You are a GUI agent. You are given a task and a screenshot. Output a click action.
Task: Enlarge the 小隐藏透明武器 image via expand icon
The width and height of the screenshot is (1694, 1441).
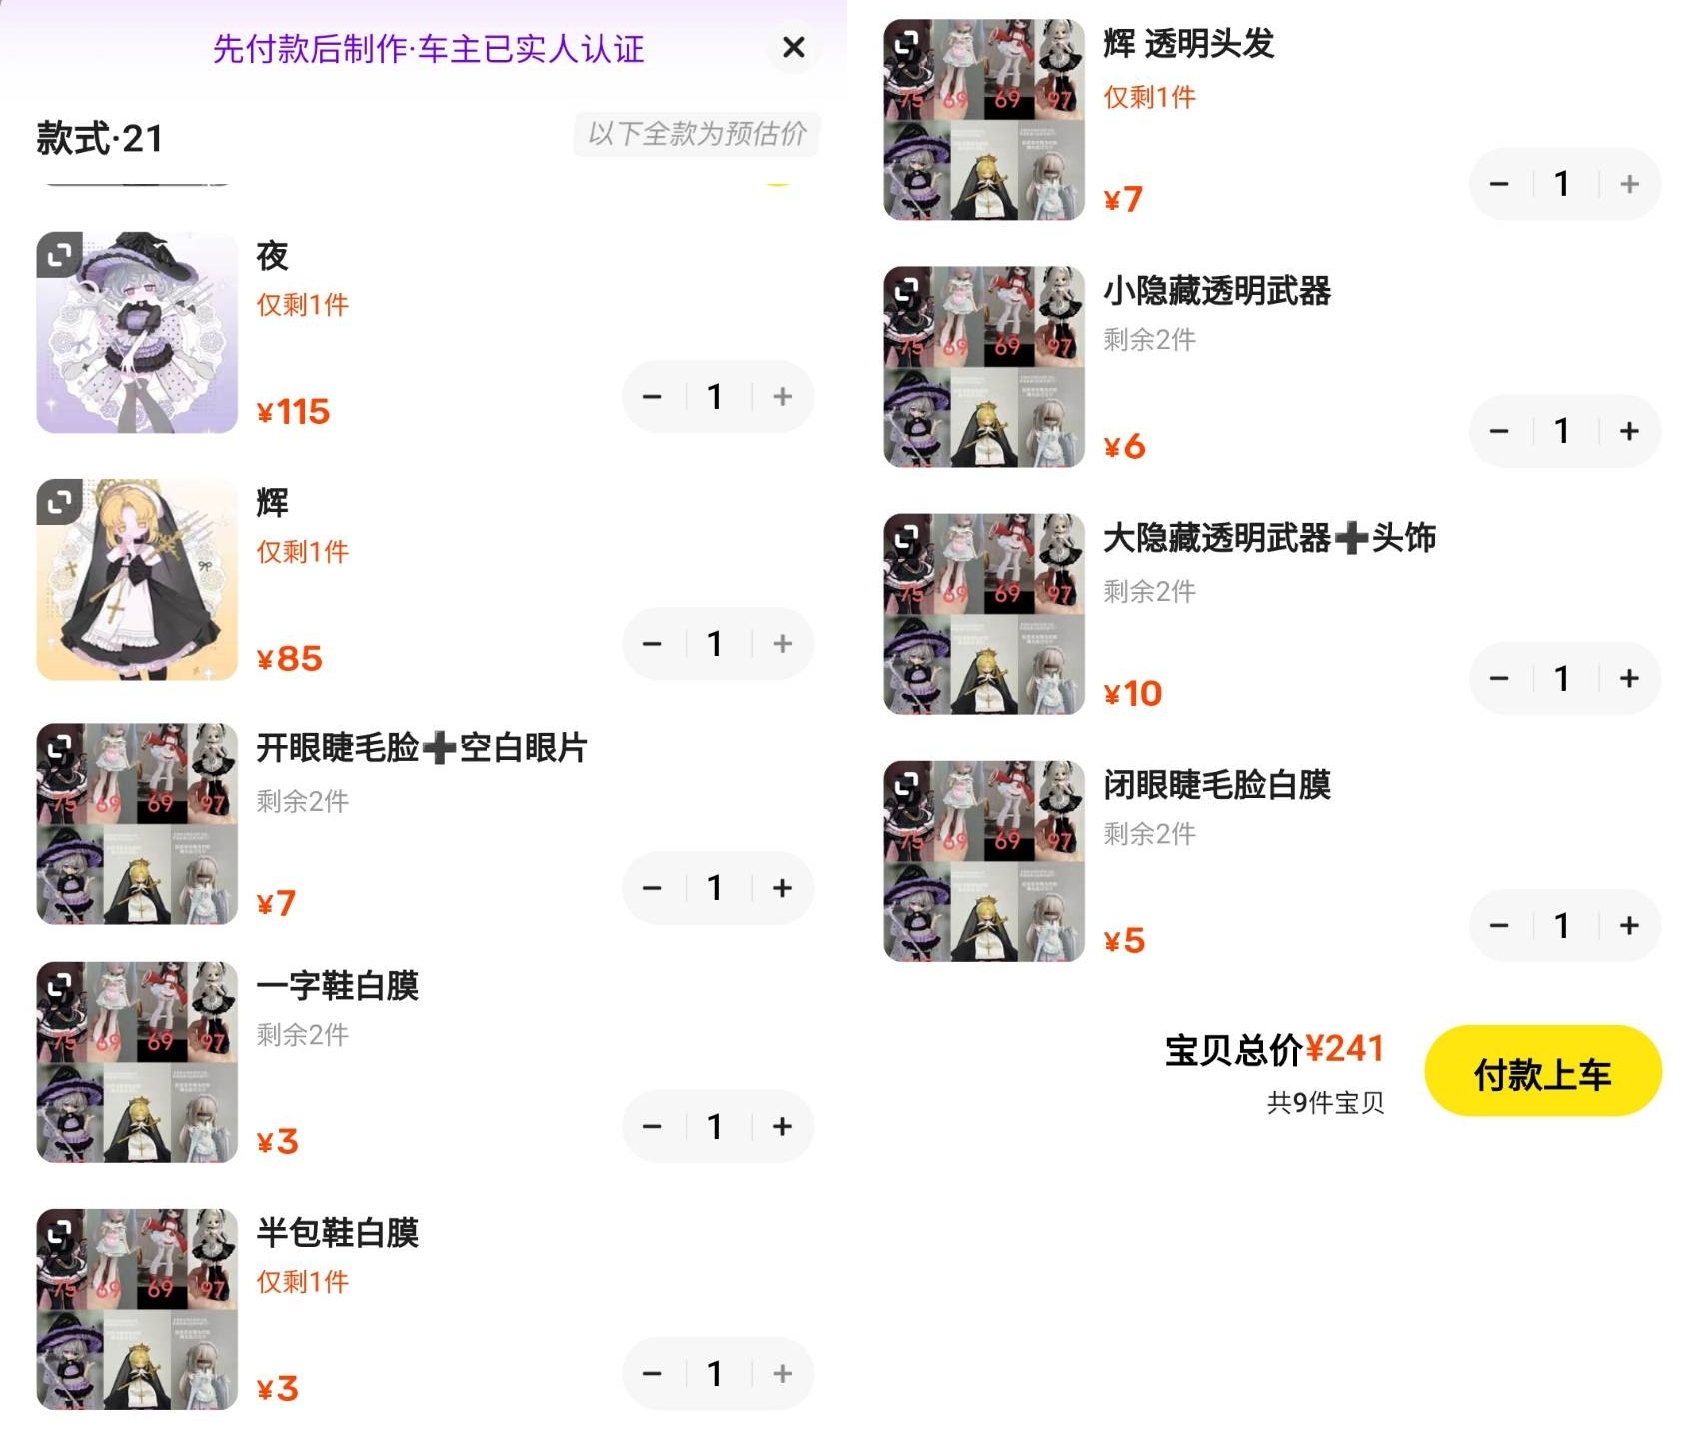[x=906, y=289]
